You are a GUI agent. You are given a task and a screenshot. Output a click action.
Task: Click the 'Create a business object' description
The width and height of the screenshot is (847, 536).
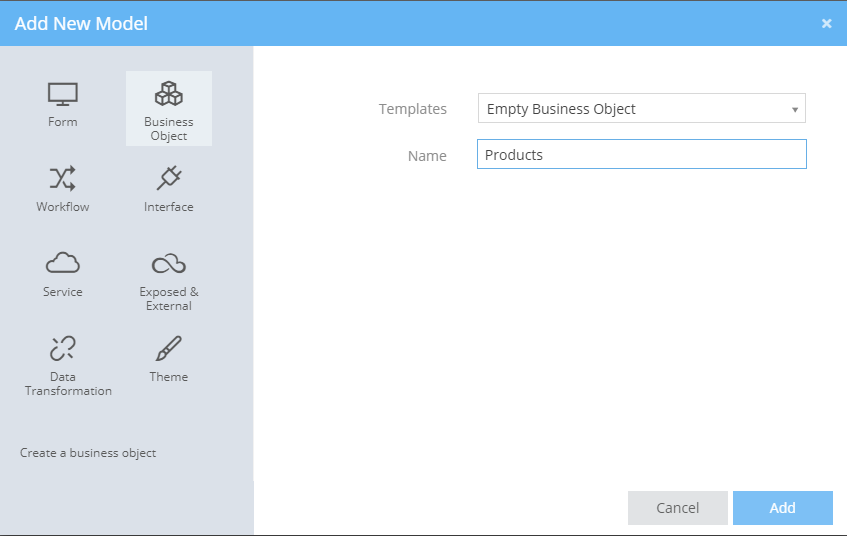(88, 453)
